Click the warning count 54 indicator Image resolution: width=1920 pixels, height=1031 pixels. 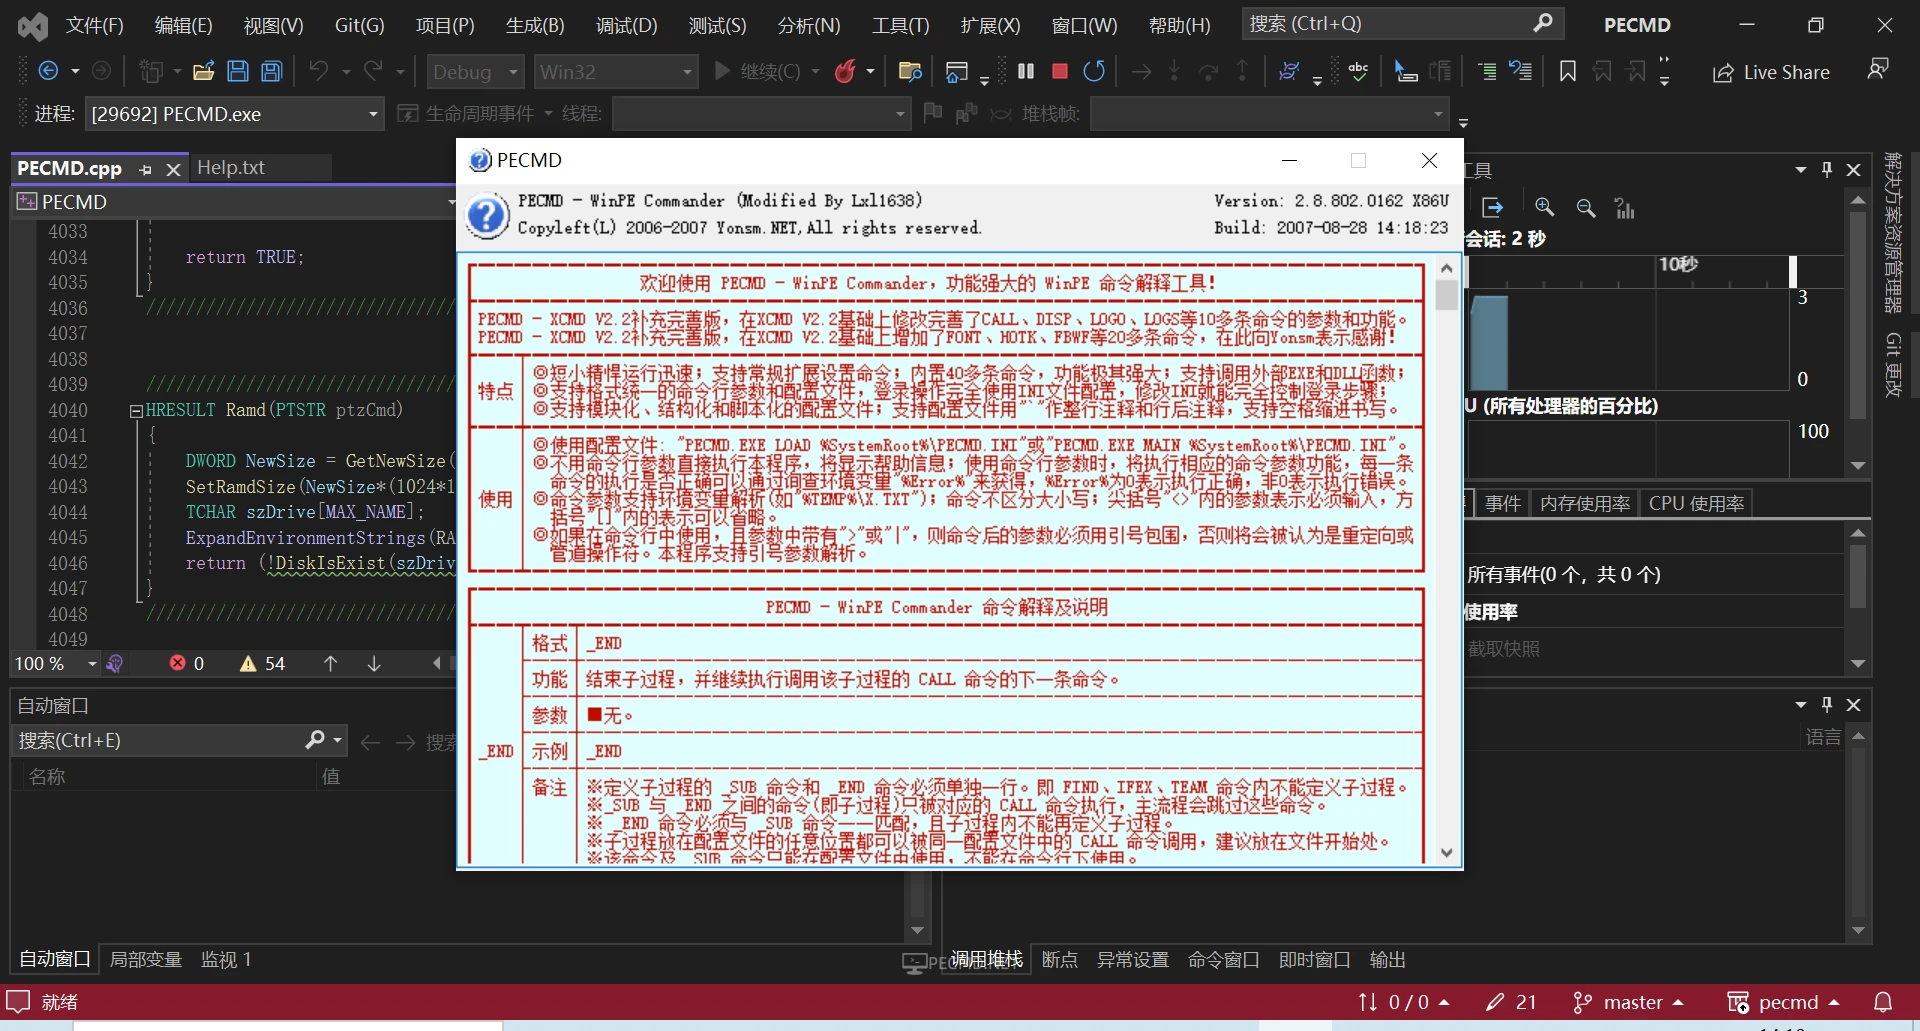coord(263,663)
